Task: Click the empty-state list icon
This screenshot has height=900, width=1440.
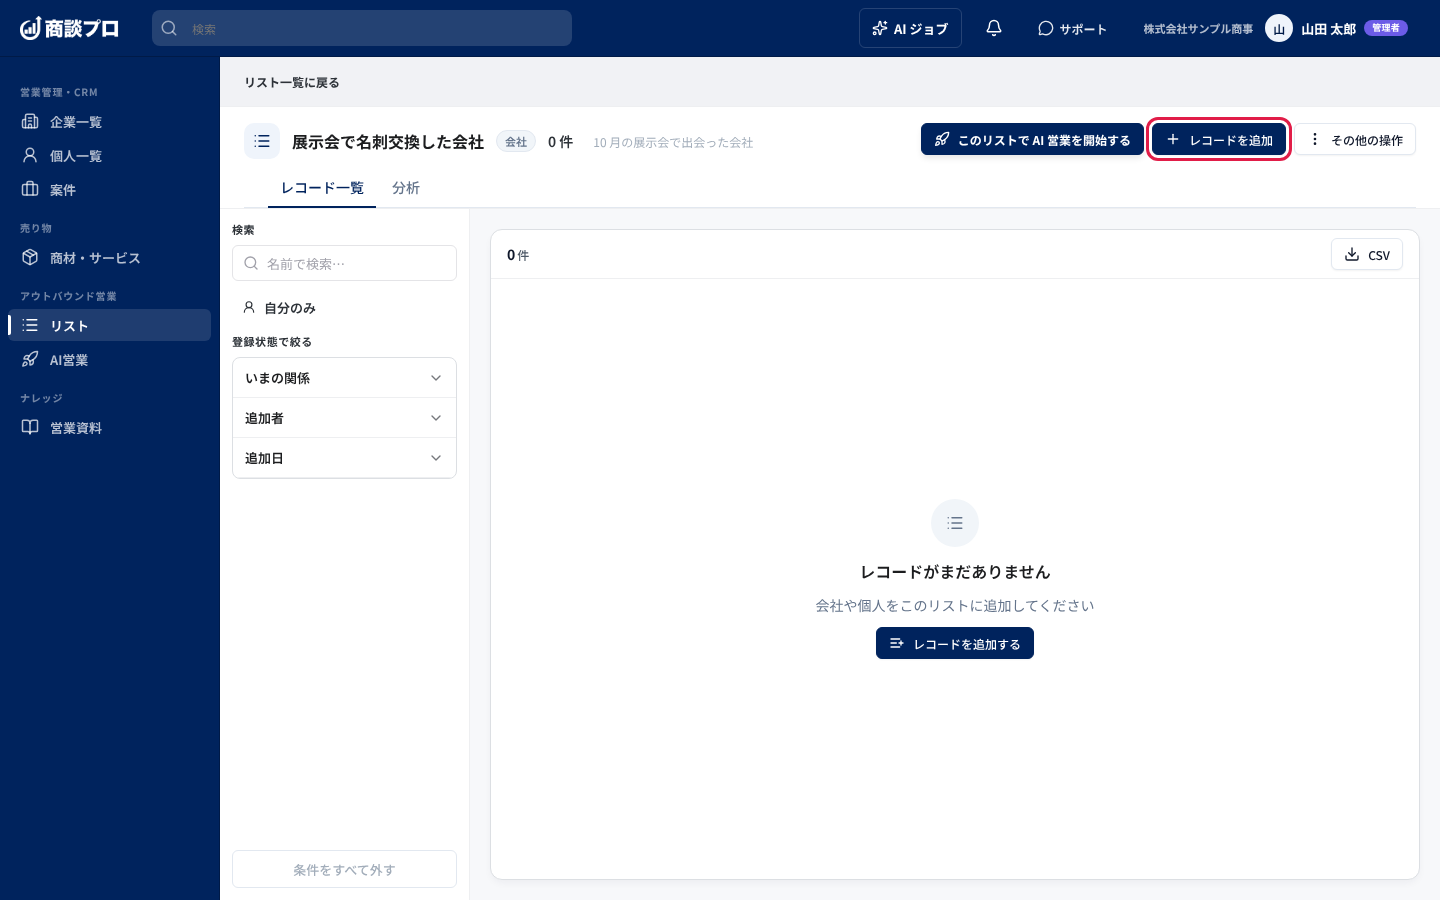Action: (x=955, y=523)
